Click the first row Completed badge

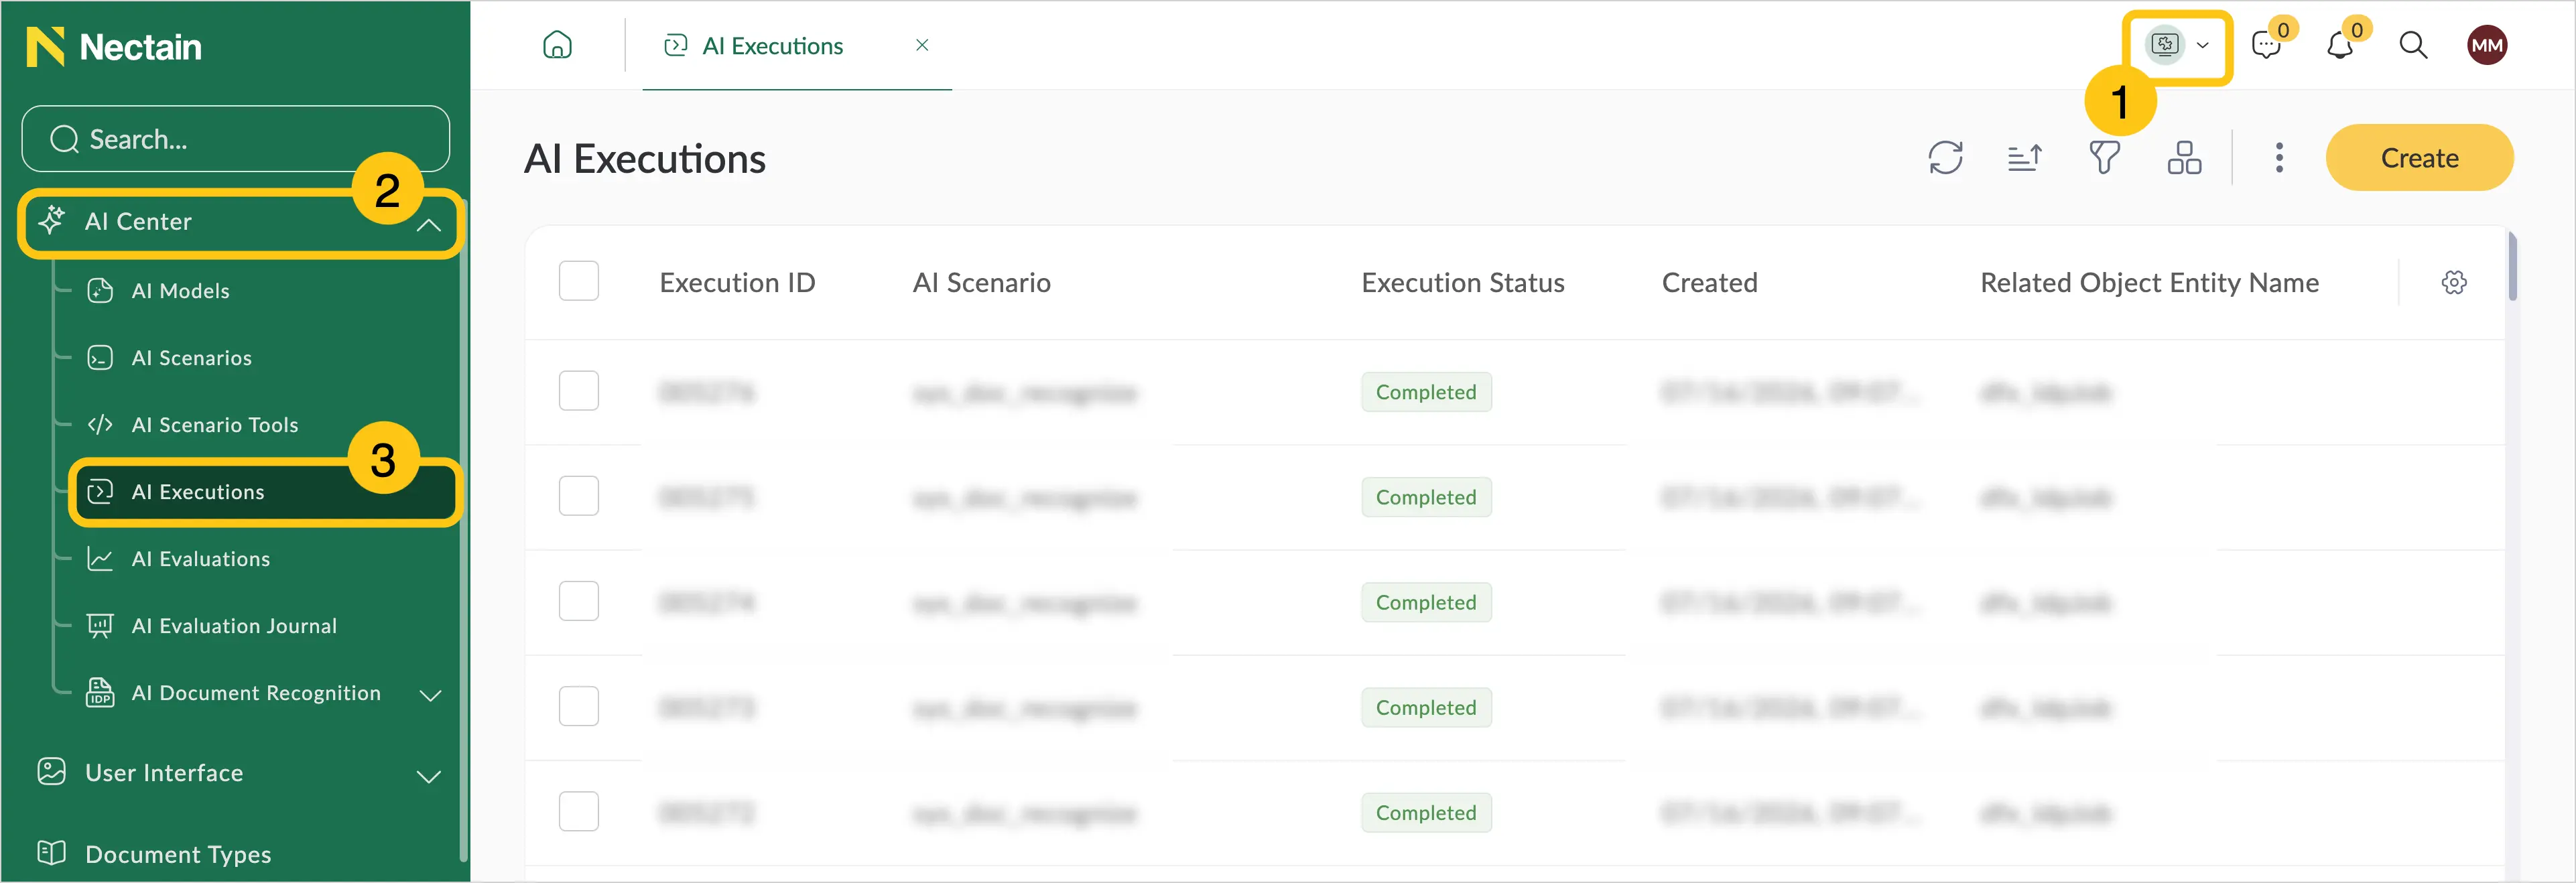click(x=1426, y=392)
